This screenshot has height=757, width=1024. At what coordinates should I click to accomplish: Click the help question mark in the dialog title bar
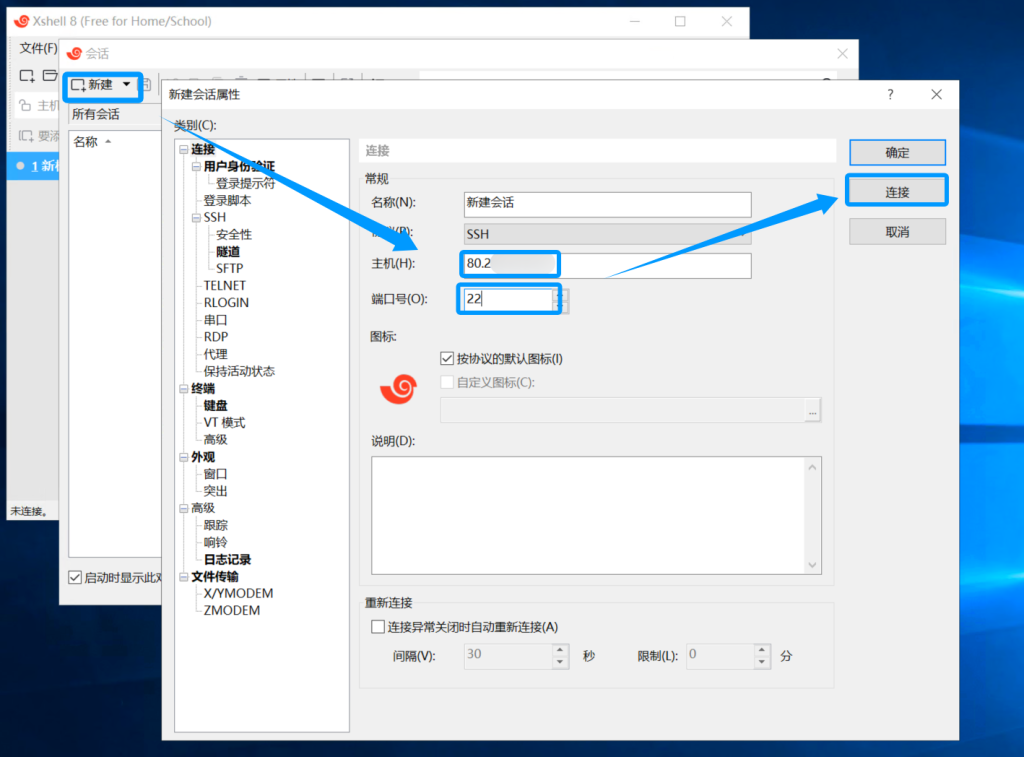(890, 94)
